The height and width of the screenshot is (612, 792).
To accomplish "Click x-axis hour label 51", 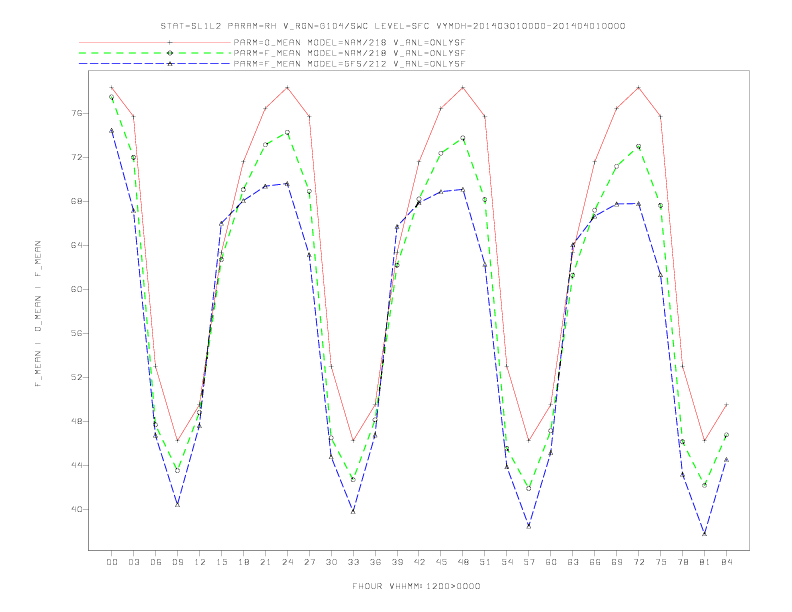I will click(485, 562).
